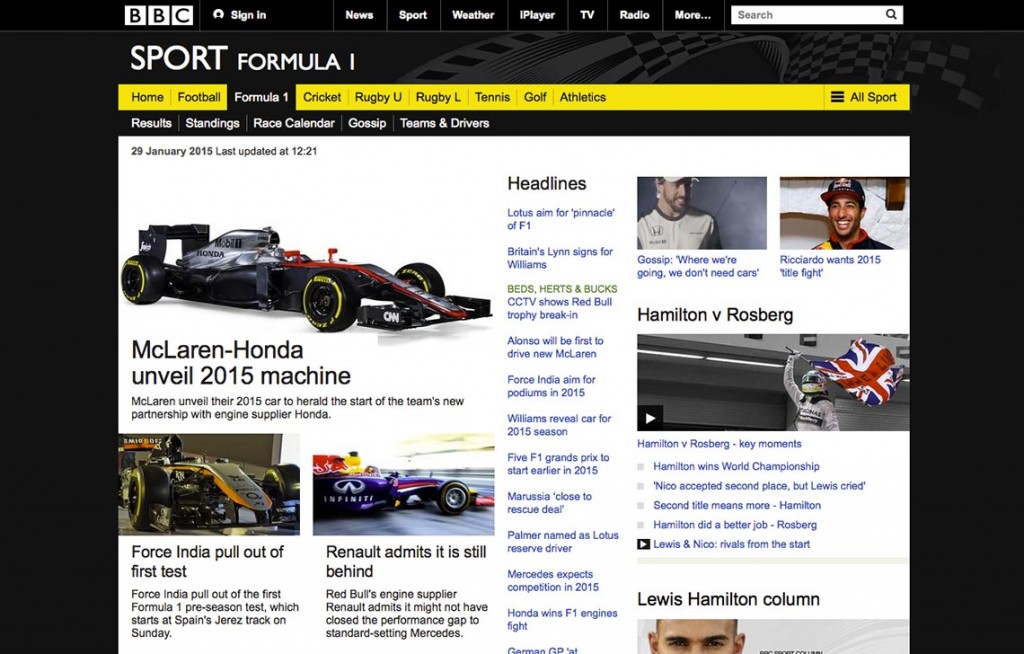1024x654 pixels.
Task: Play the Hamilton v Rosberg video
Action: click(650, 418)
